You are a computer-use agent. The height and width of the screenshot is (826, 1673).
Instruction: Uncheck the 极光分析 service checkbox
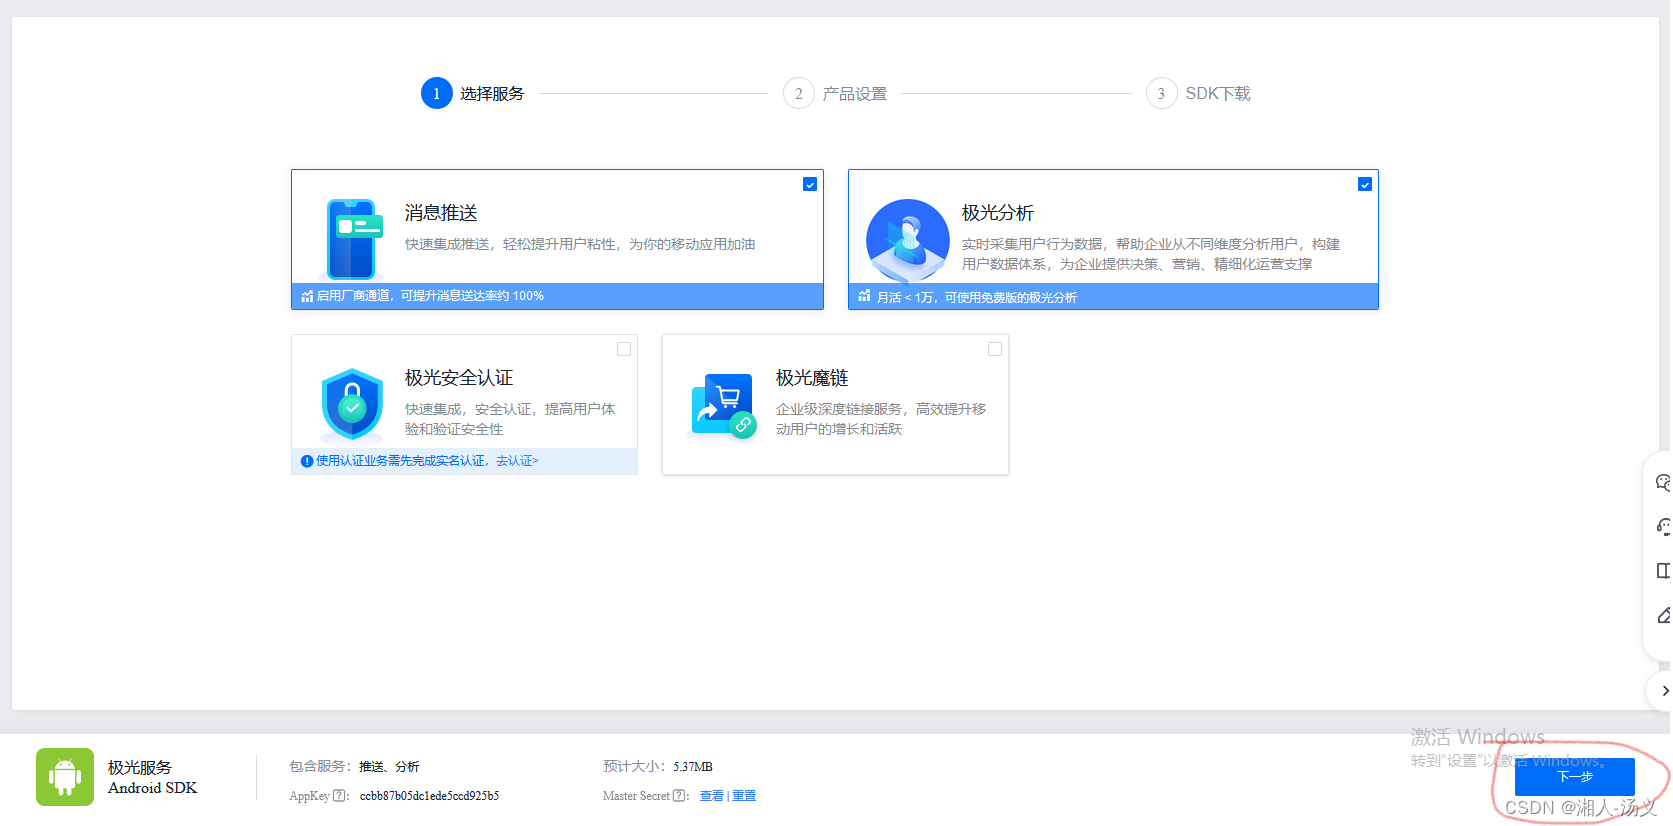(x=1365, y=184)
